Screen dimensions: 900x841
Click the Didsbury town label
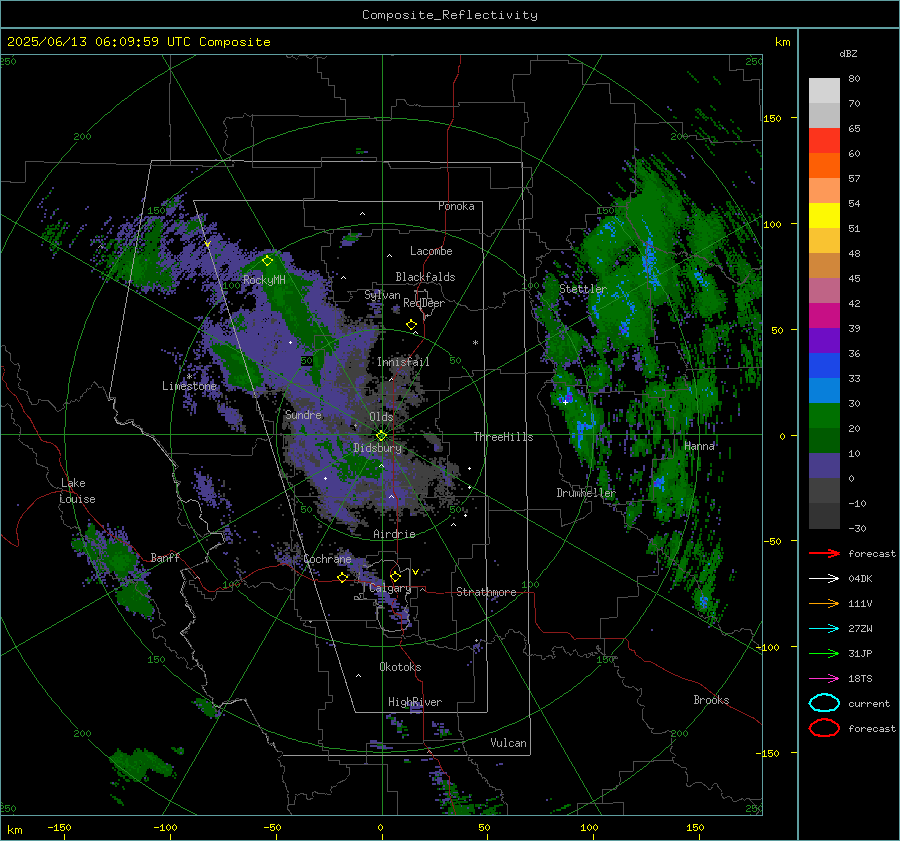coord(378,448)
